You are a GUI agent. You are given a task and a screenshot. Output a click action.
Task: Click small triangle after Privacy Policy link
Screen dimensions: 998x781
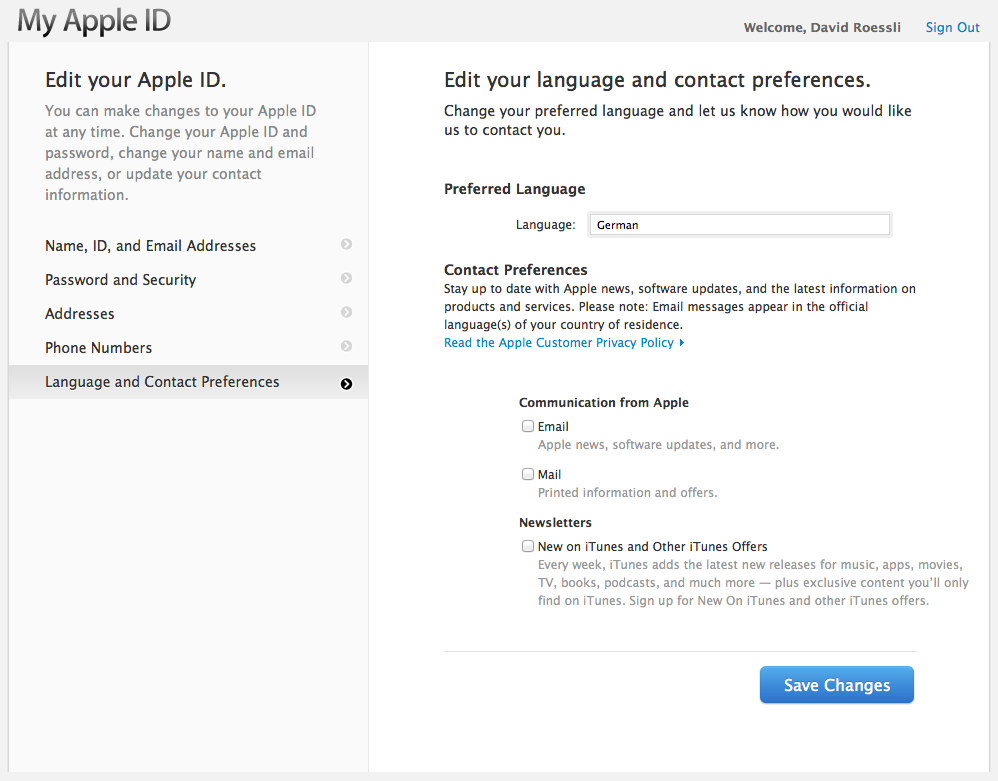tap(682, 342)
